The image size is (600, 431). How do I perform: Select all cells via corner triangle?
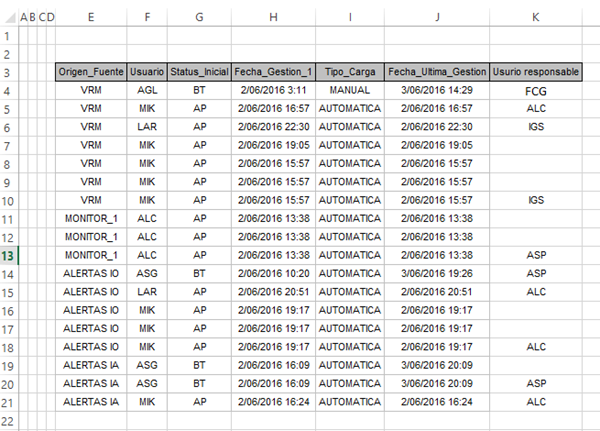pyautogui.click(x=9, y=17)
